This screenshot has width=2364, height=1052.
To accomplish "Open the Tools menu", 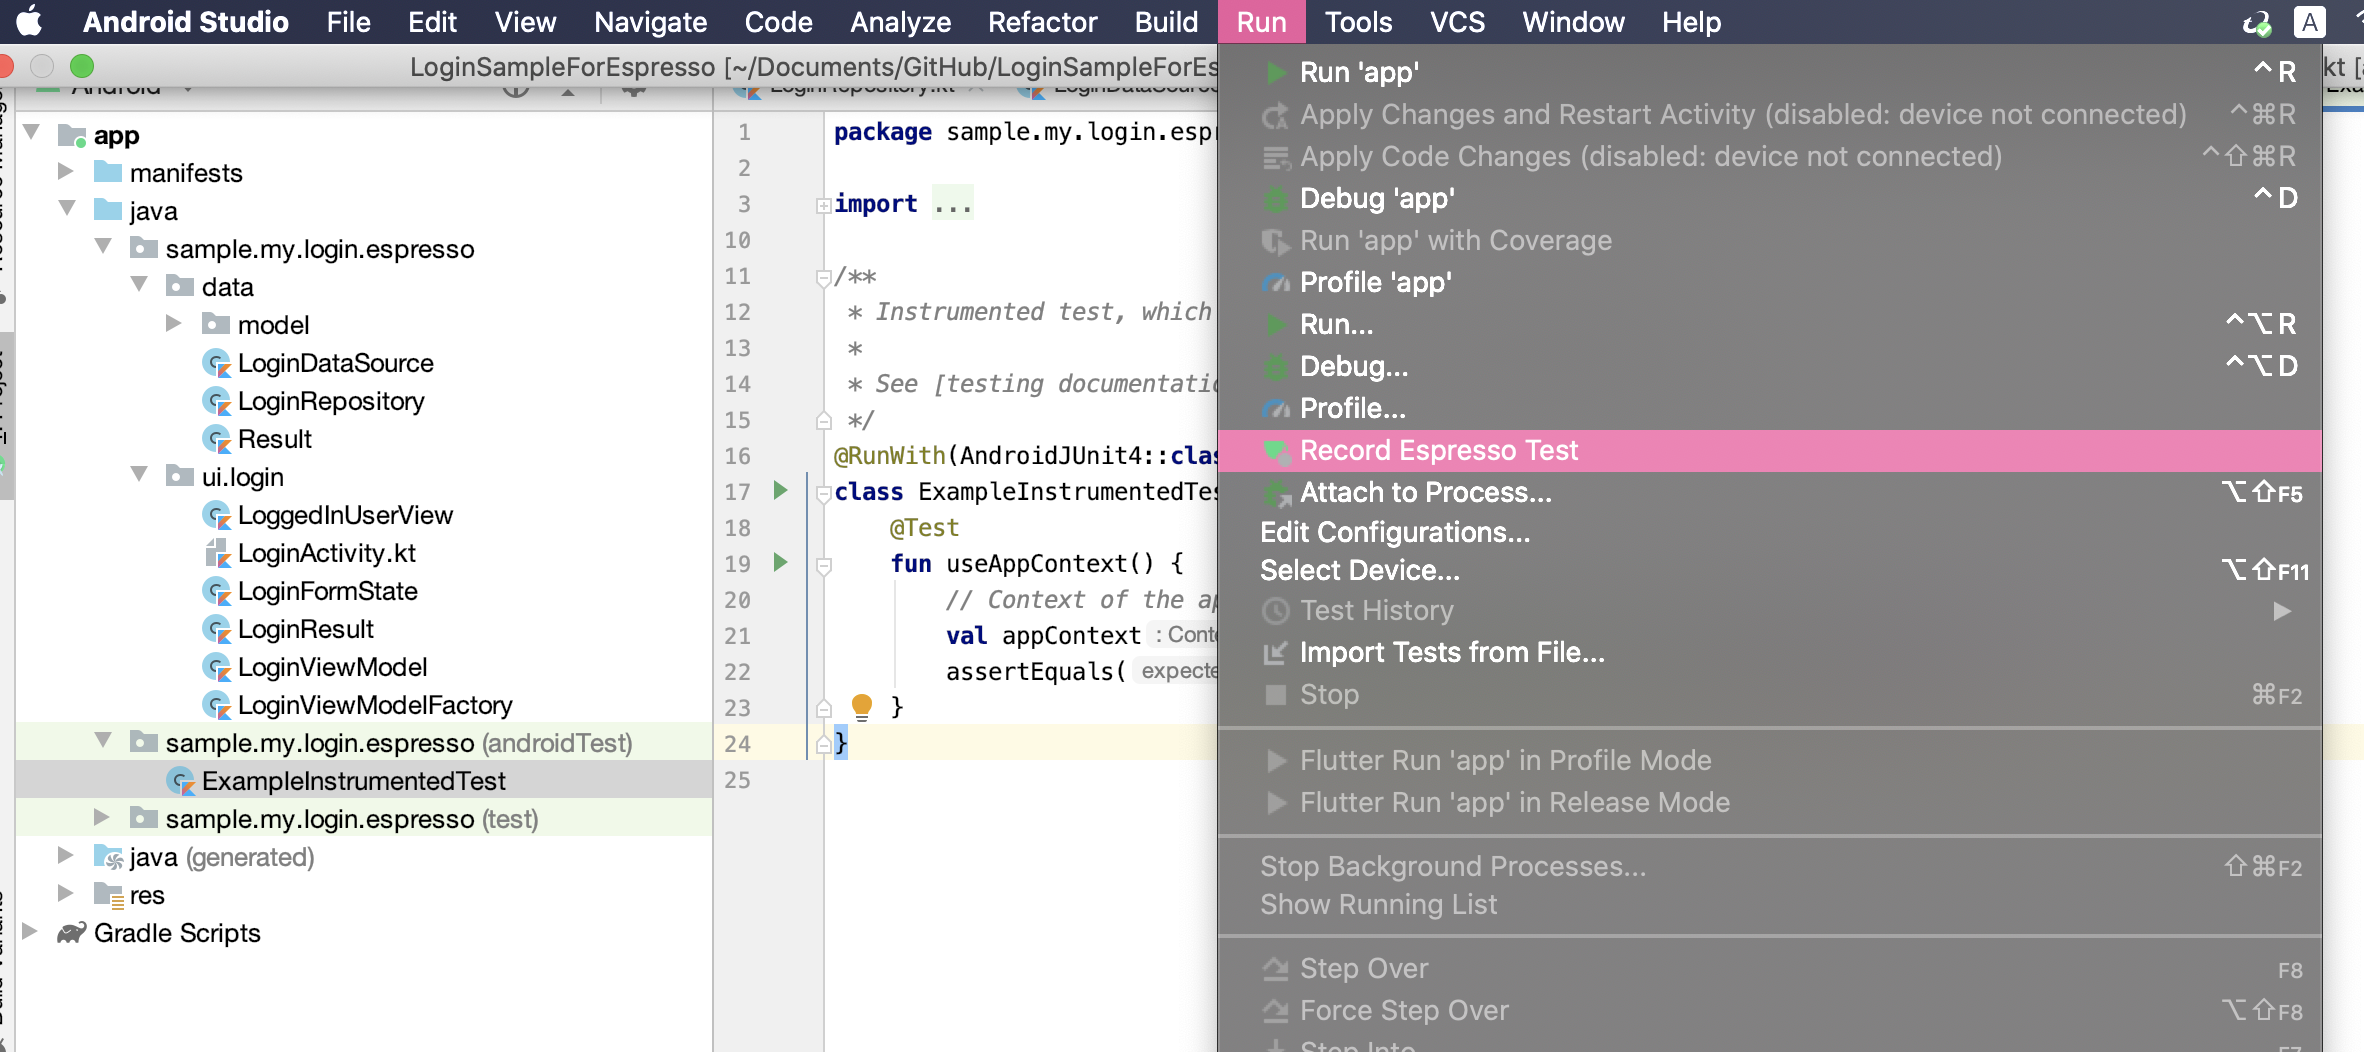I will [1358, 22].
